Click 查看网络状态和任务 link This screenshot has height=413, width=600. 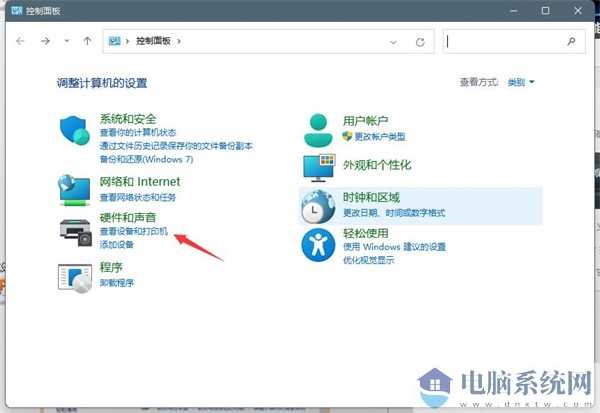(138, 197)
